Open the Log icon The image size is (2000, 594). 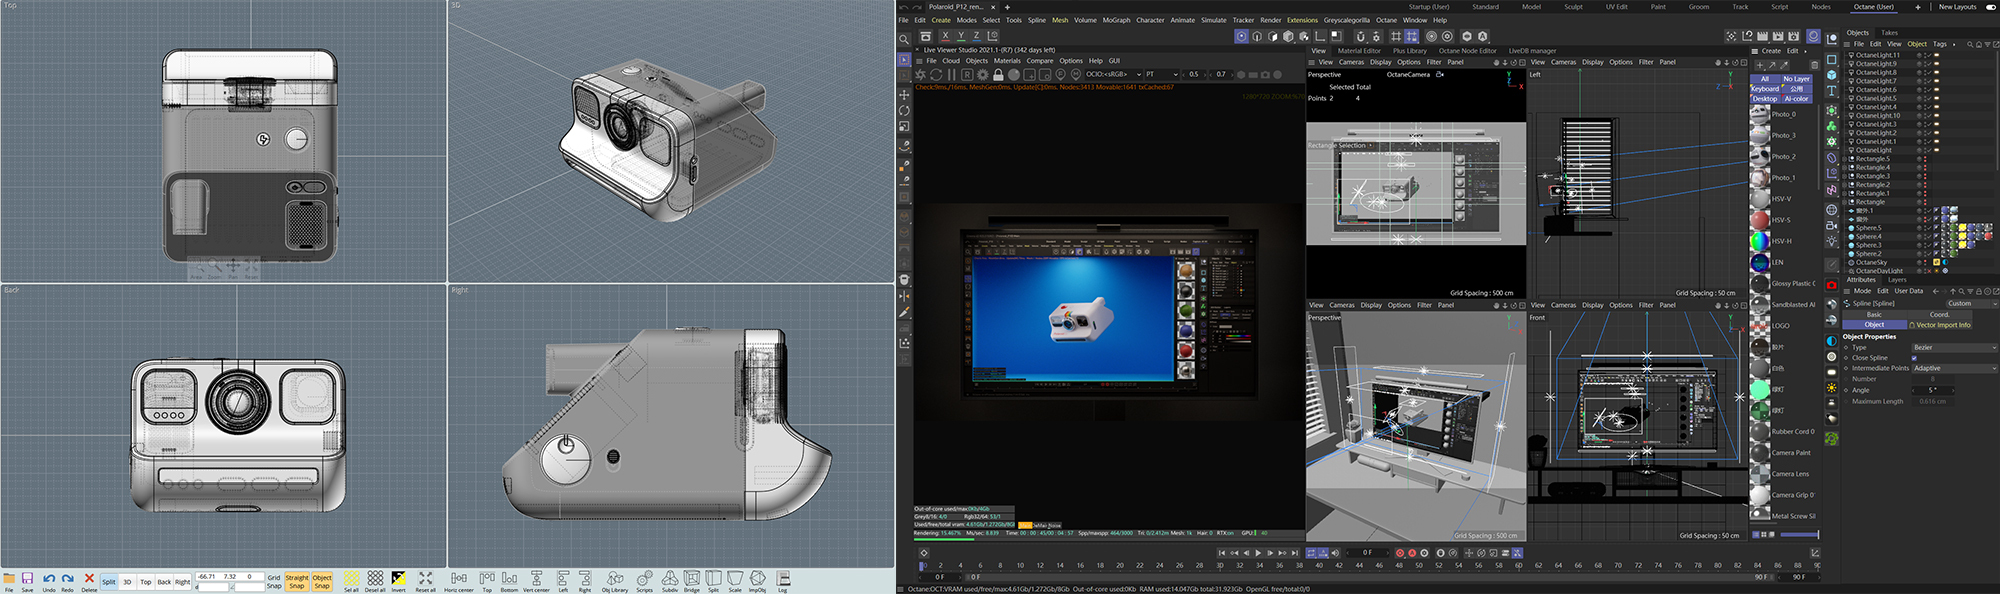783,578
